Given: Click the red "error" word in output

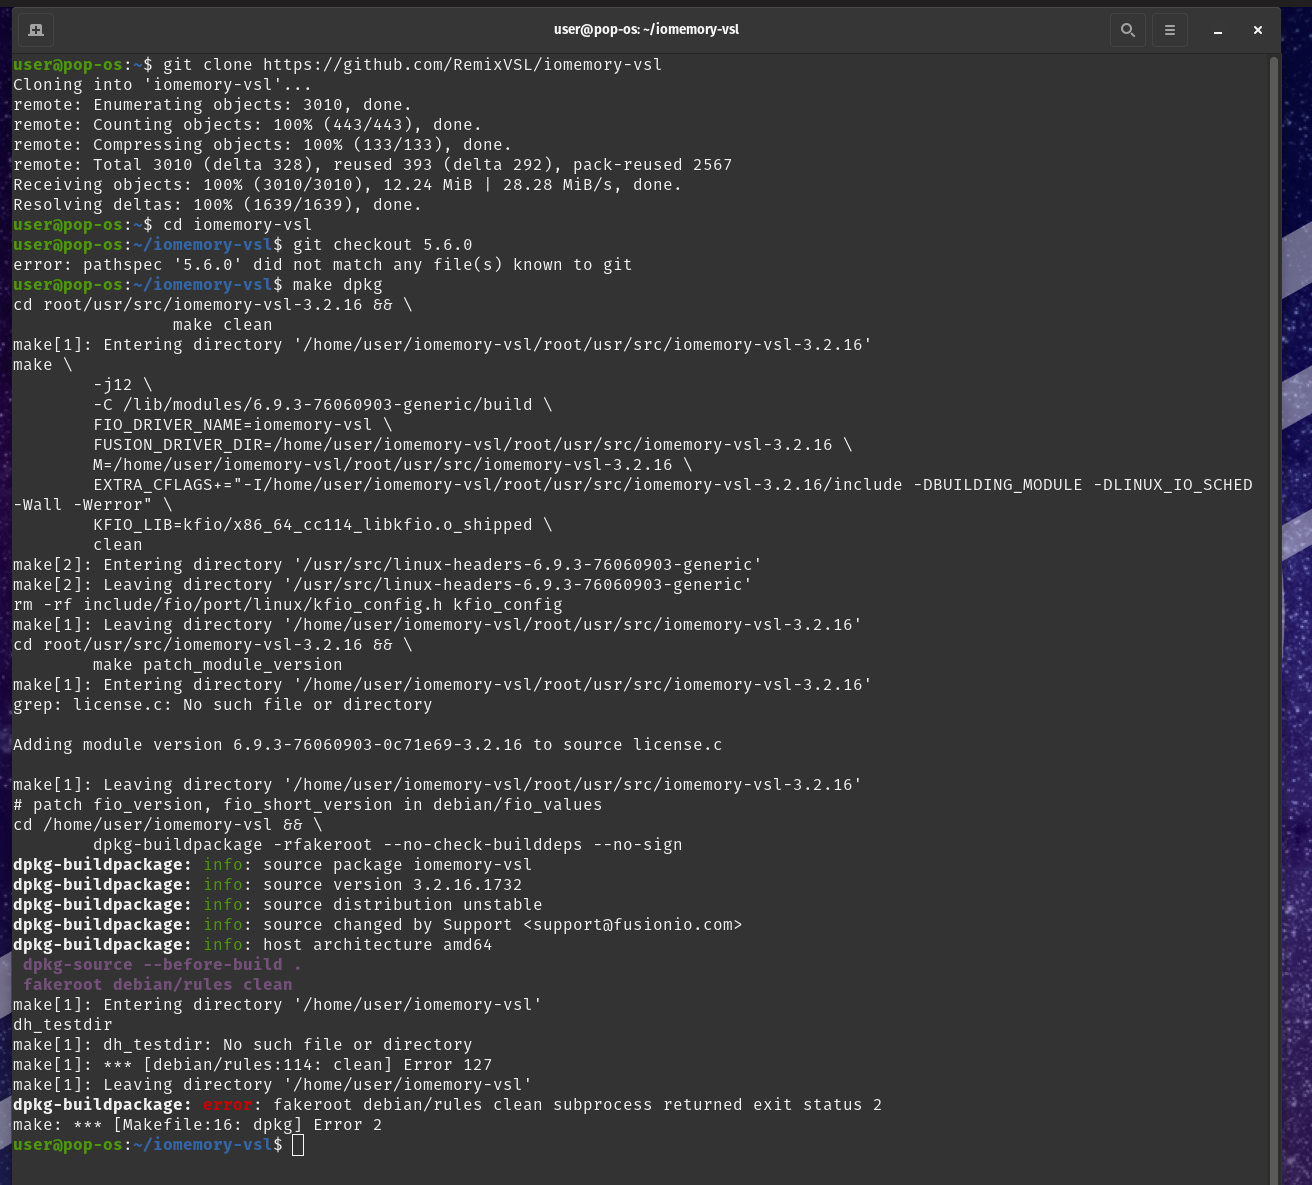Looking at the screenshot, I should click(227, 1105).
